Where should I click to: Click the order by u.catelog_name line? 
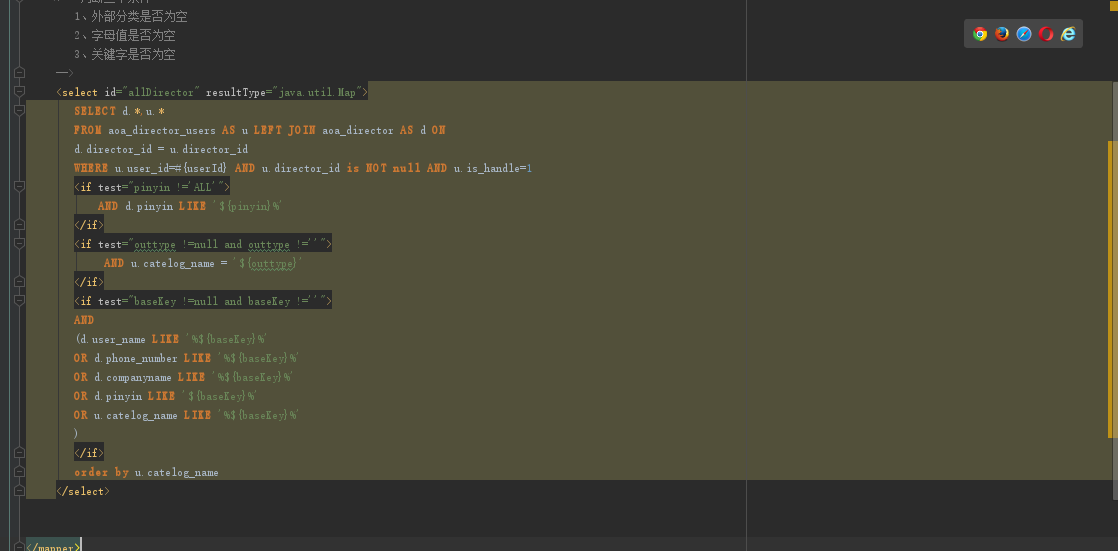[x=146, y=472]
